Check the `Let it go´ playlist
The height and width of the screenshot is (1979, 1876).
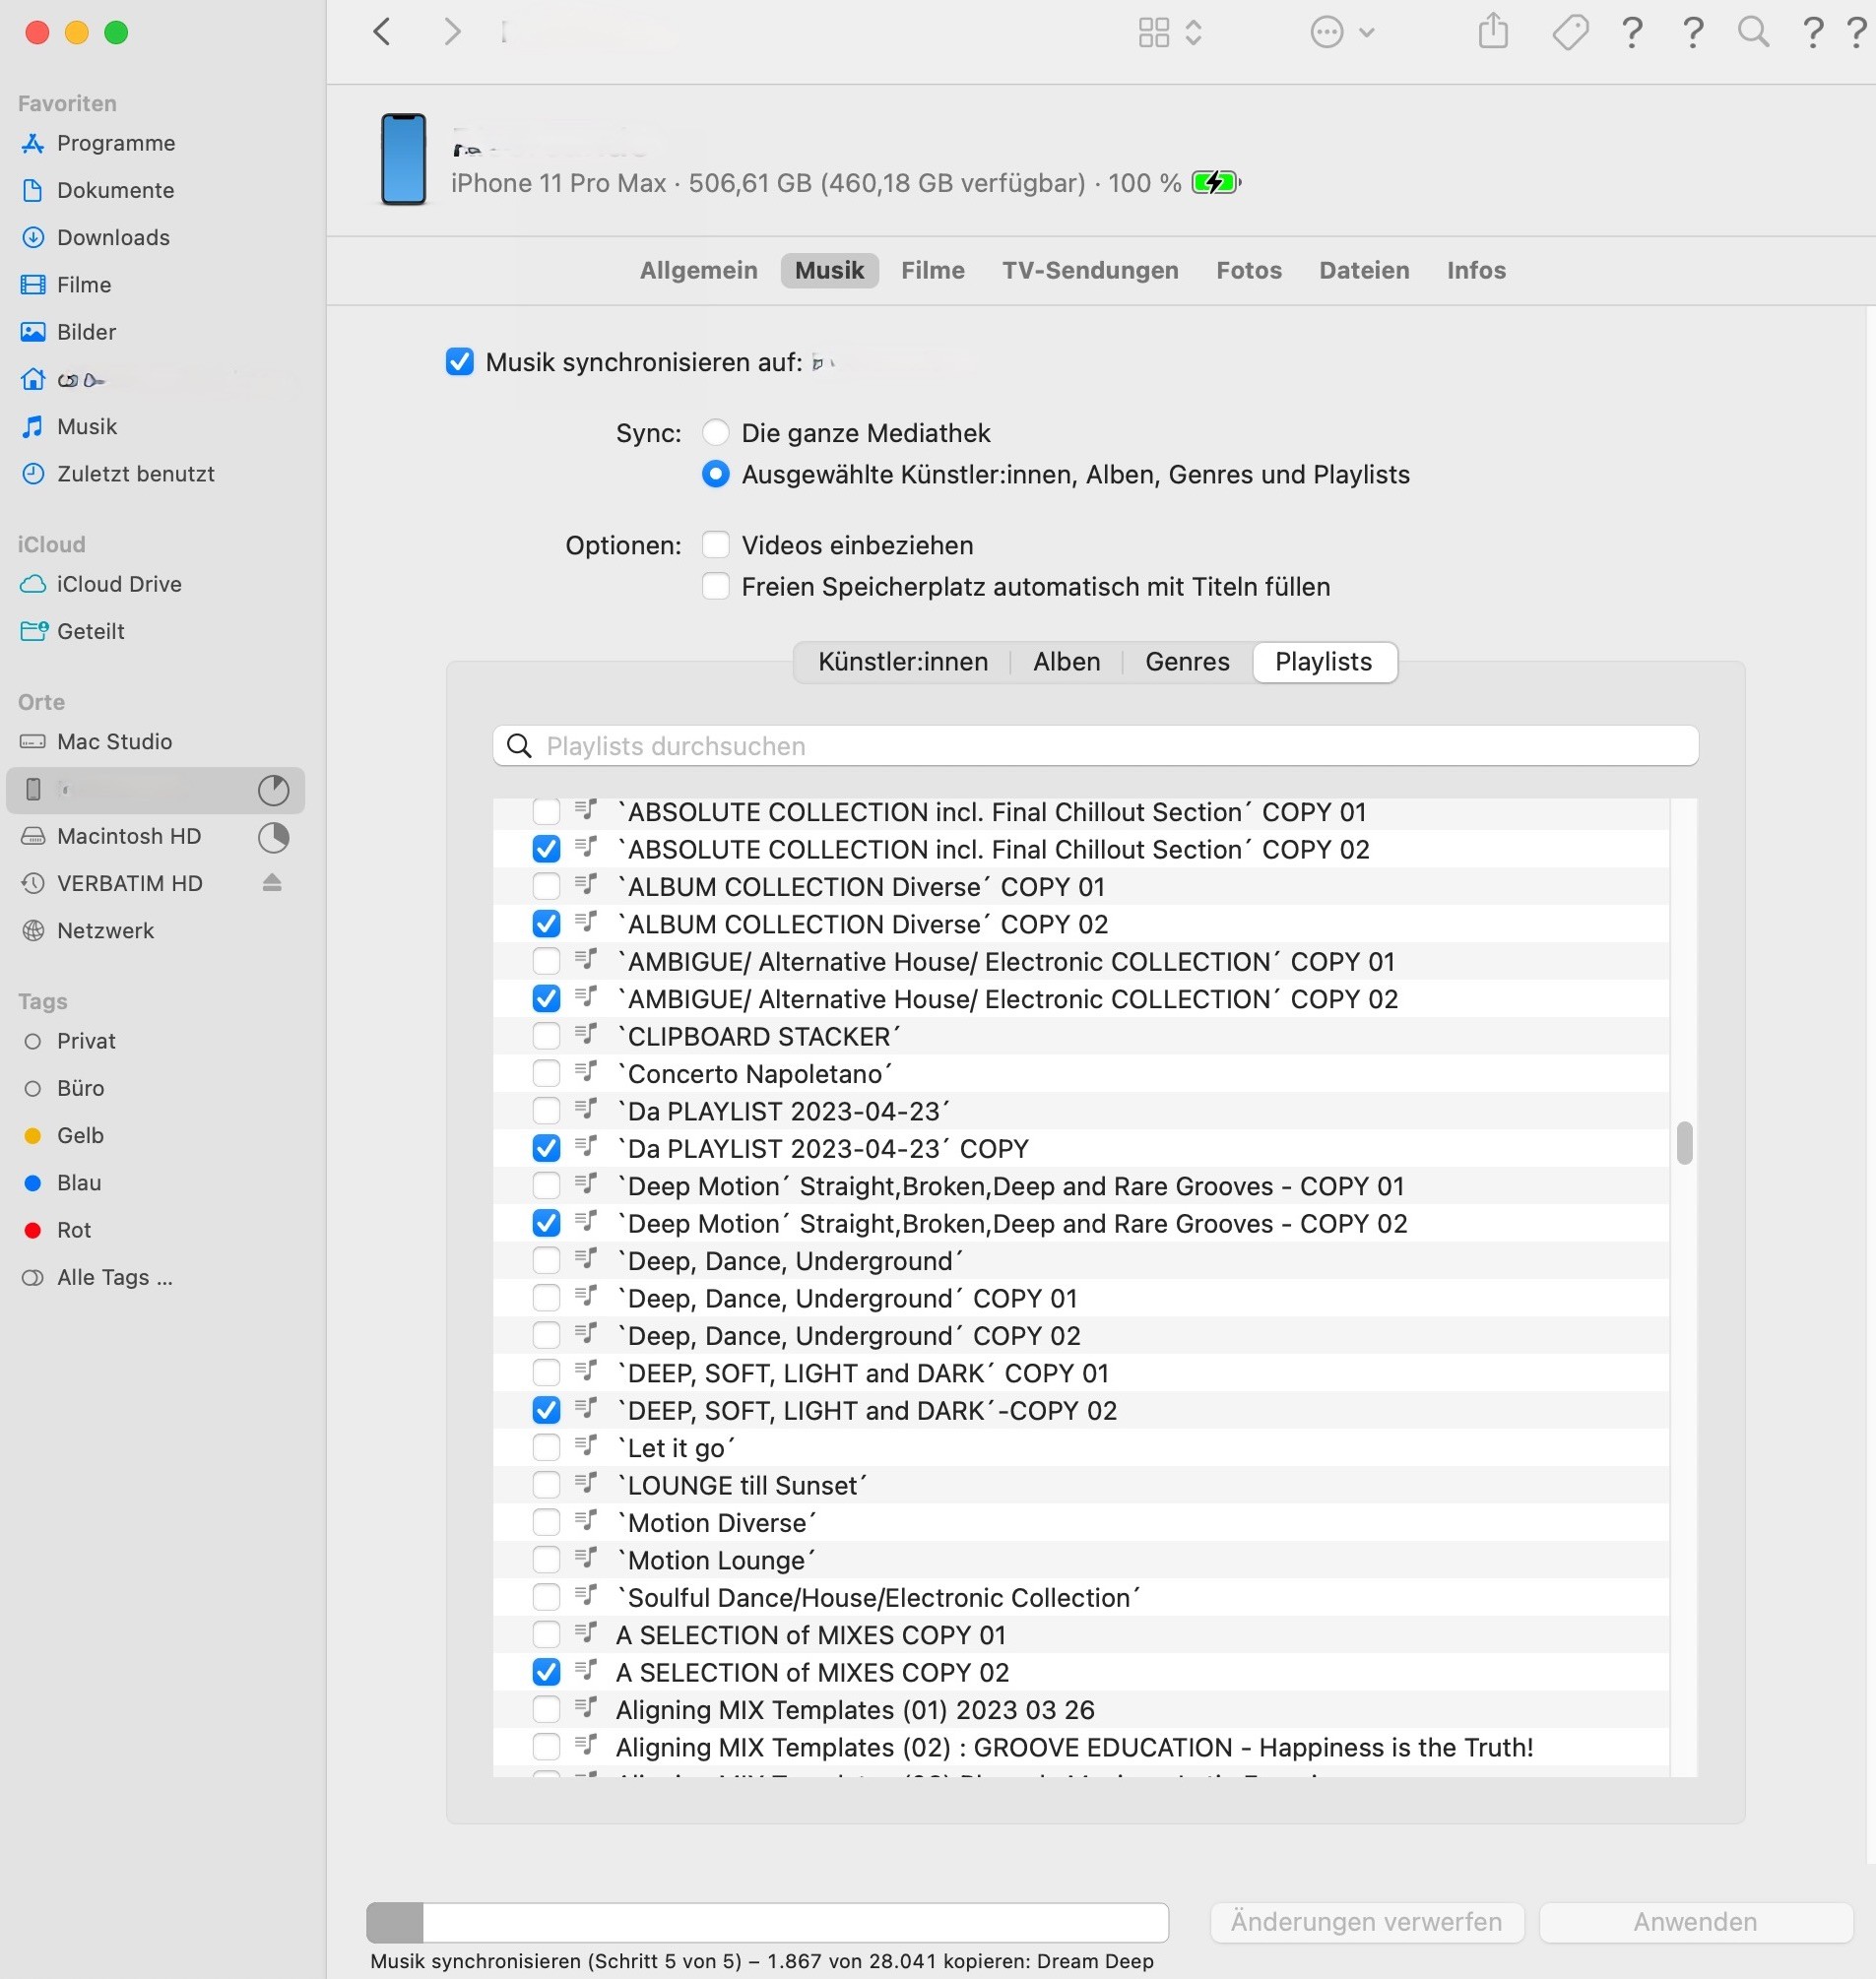tap(546, 1448)
